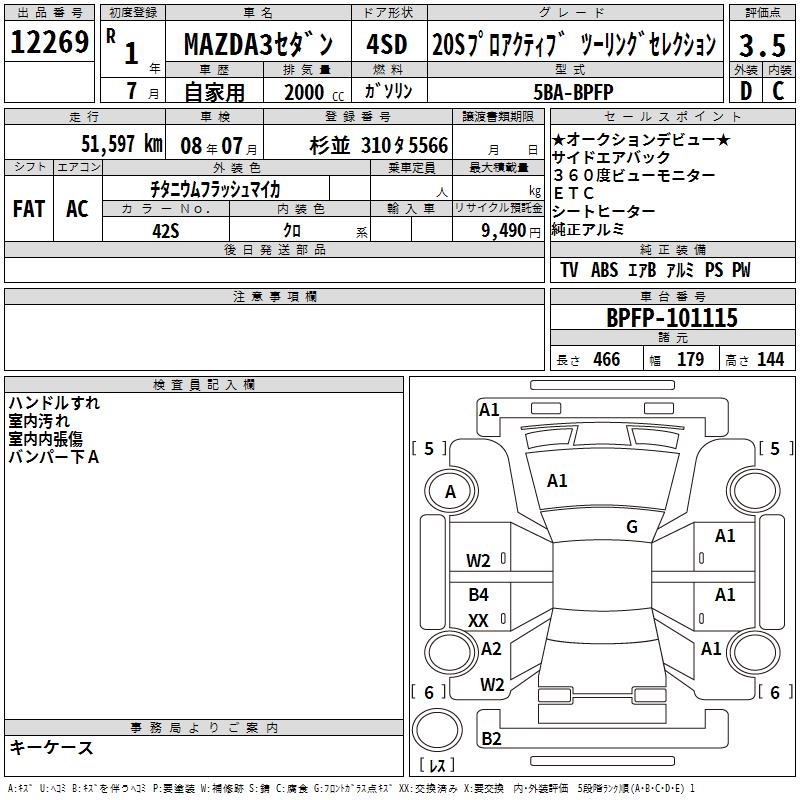The width and height of the screenshot is (800, 800).
Task: Click model code "5BA-BPFP"
Action: click(573, 92)
